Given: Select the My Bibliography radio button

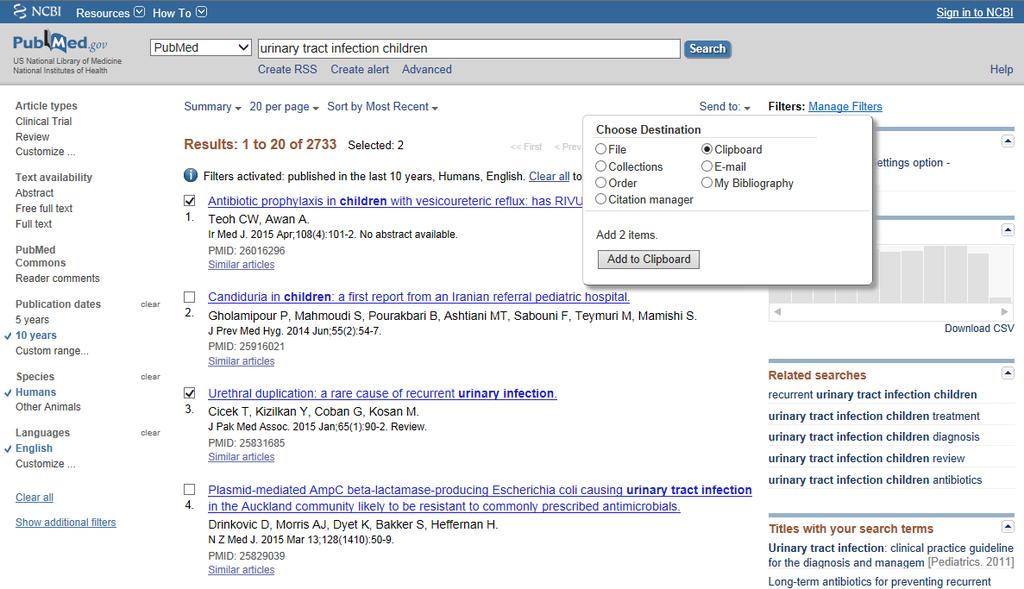Looking at the screenshot, I should pyautogui.click(x=707, y=183).
